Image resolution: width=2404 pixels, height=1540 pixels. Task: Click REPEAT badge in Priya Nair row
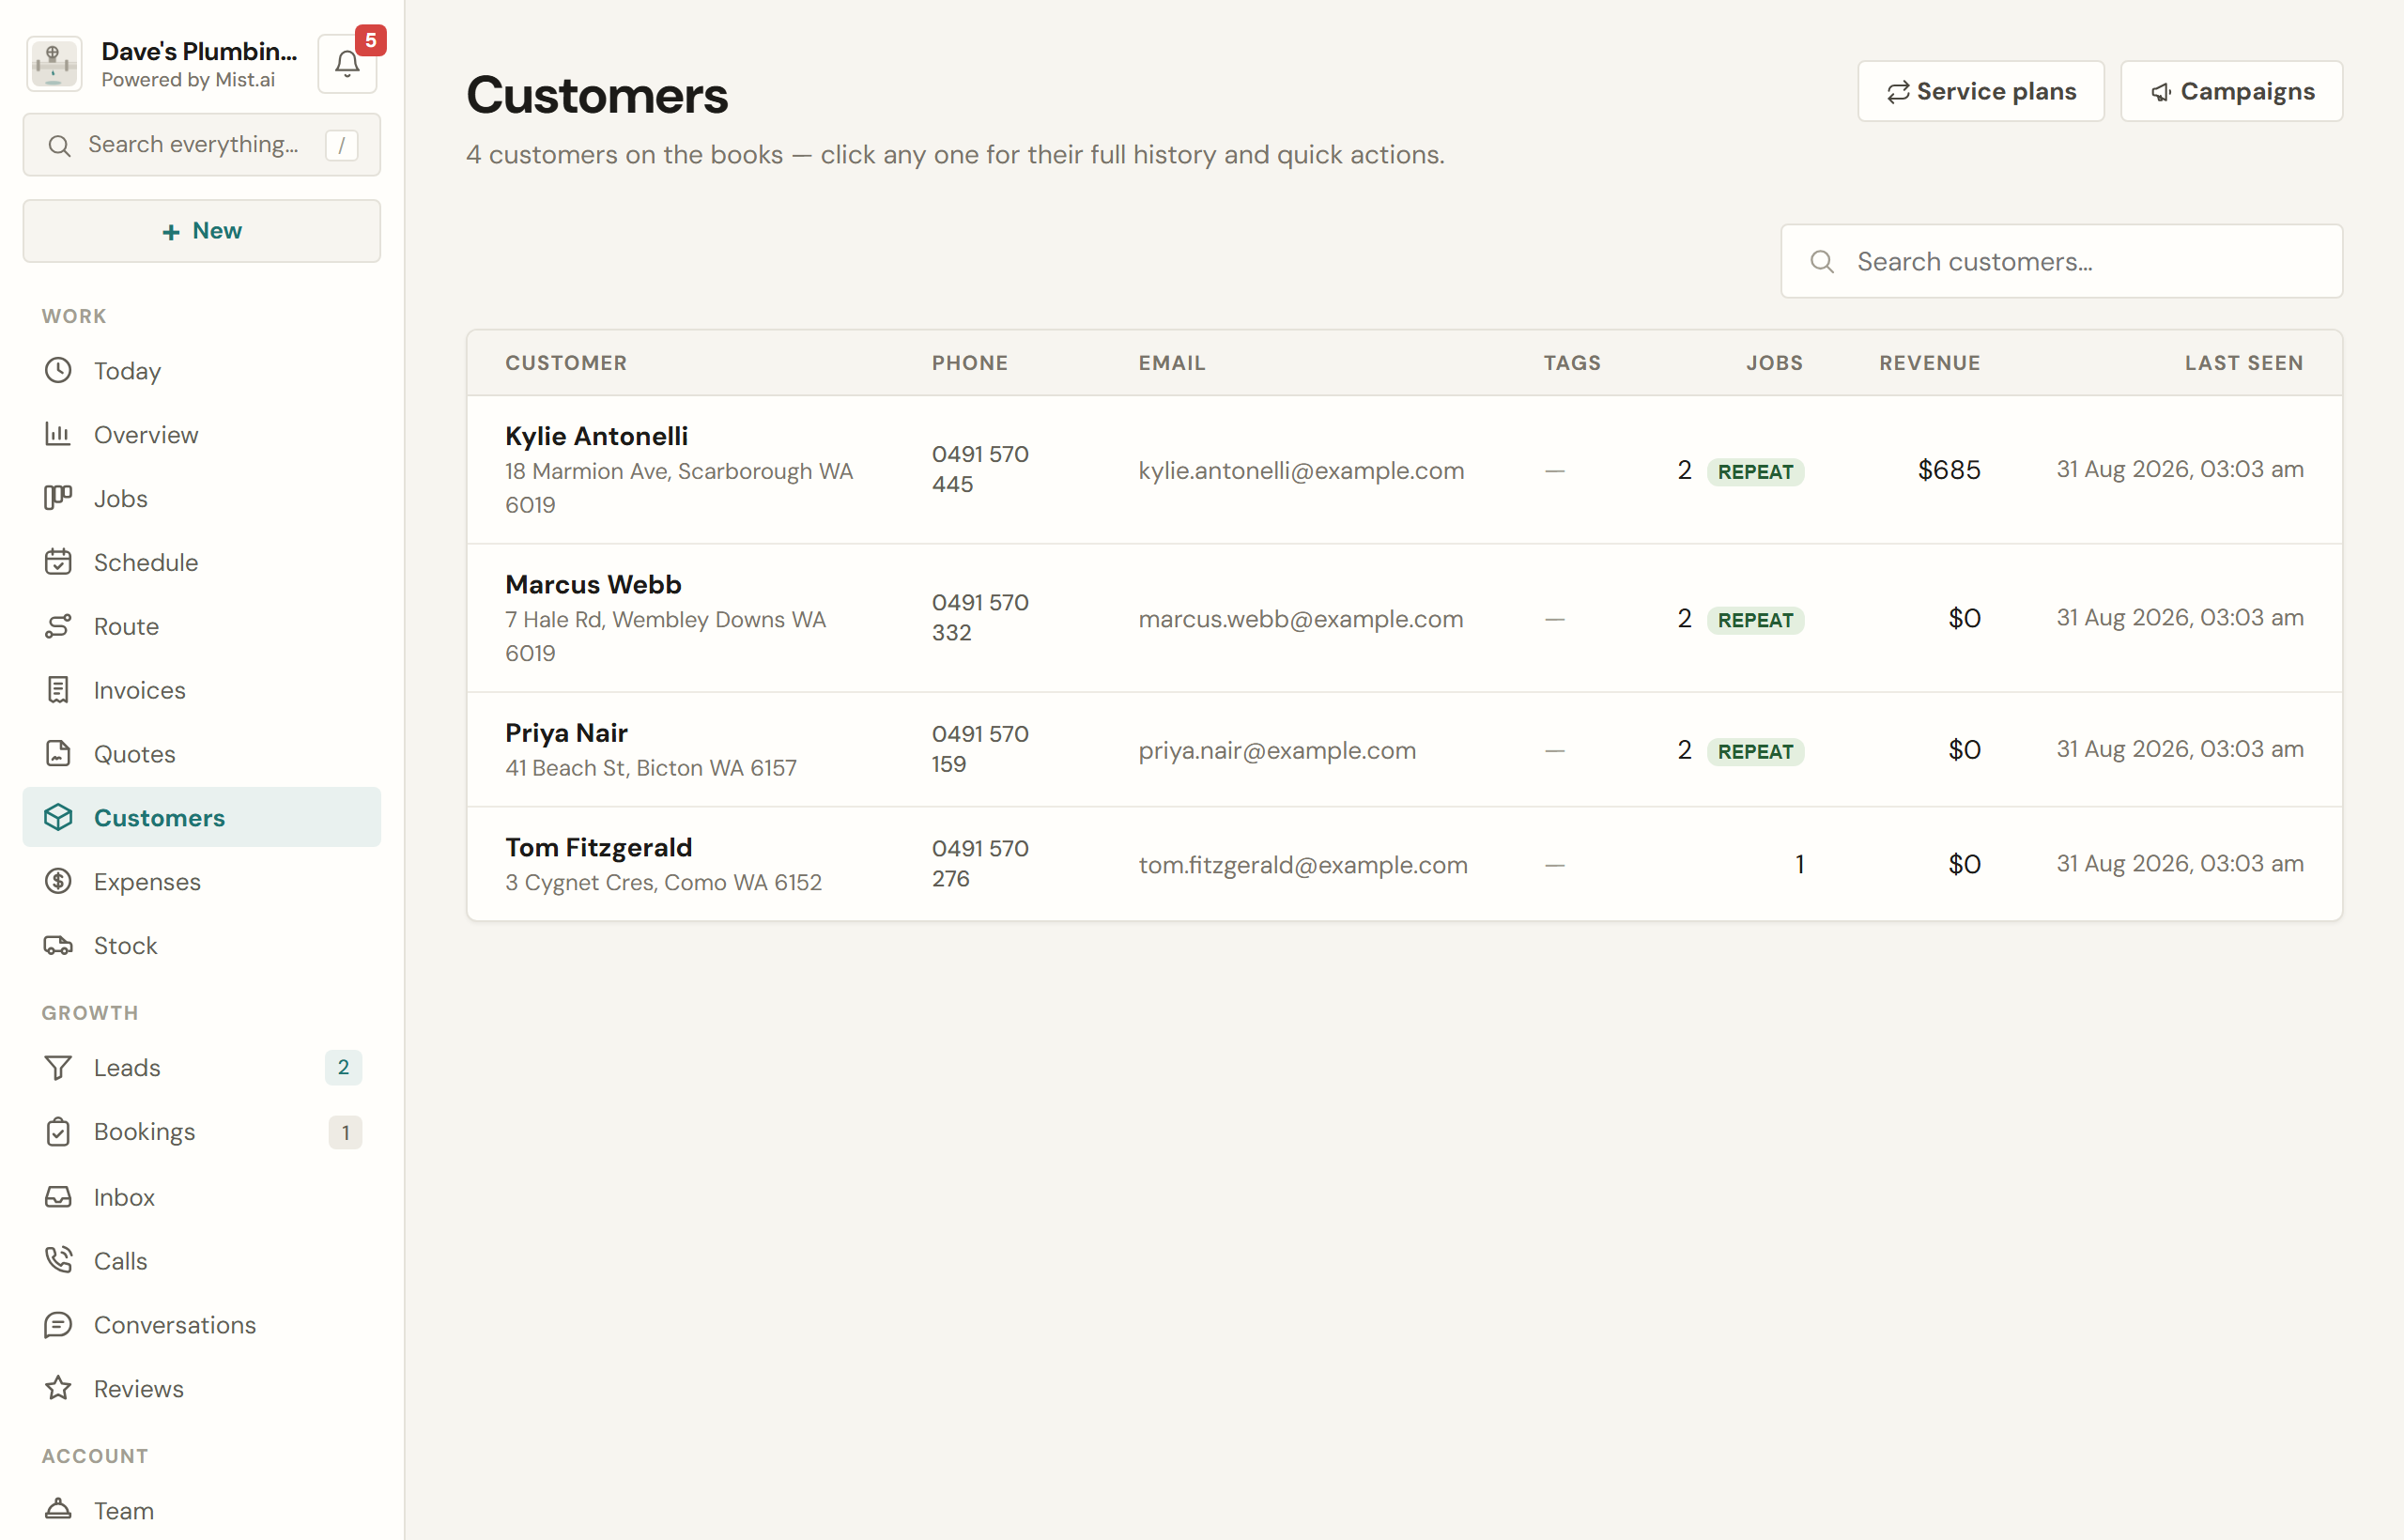(x=1755, y=751)
